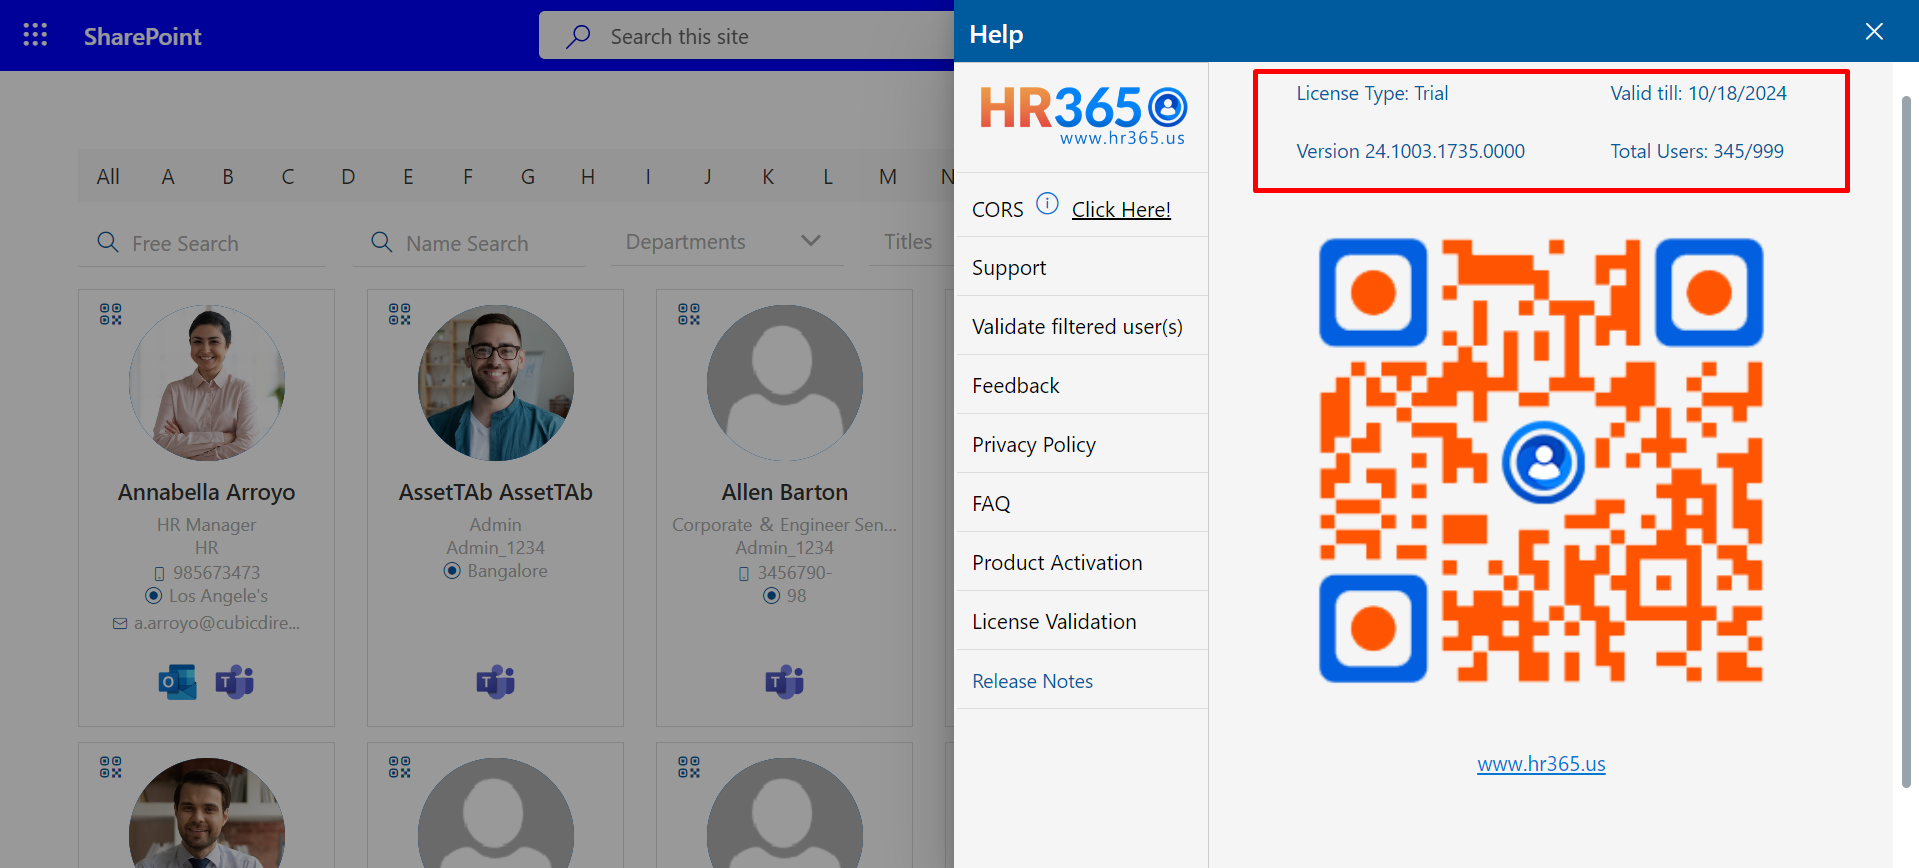Filter directory by letter H
Screen dimensions: 1919x868
[588, 177]
